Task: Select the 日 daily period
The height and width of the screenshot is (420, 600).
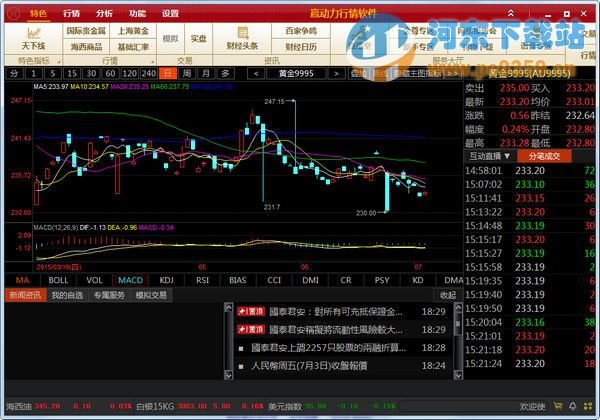Action: [x=168, y=73]
